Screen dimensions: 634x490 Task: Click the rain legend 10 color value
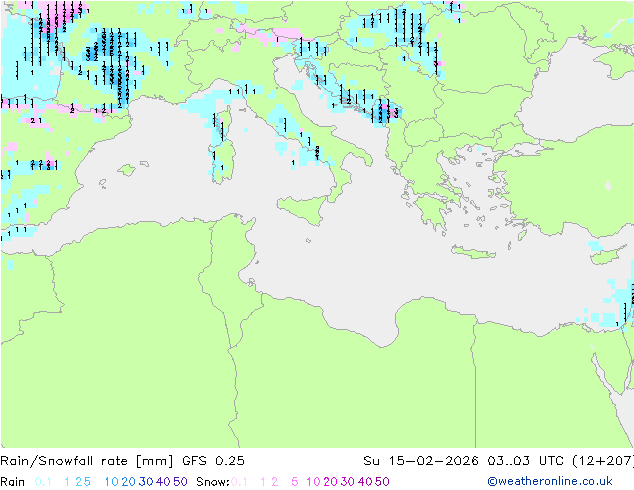coord(112,482)
